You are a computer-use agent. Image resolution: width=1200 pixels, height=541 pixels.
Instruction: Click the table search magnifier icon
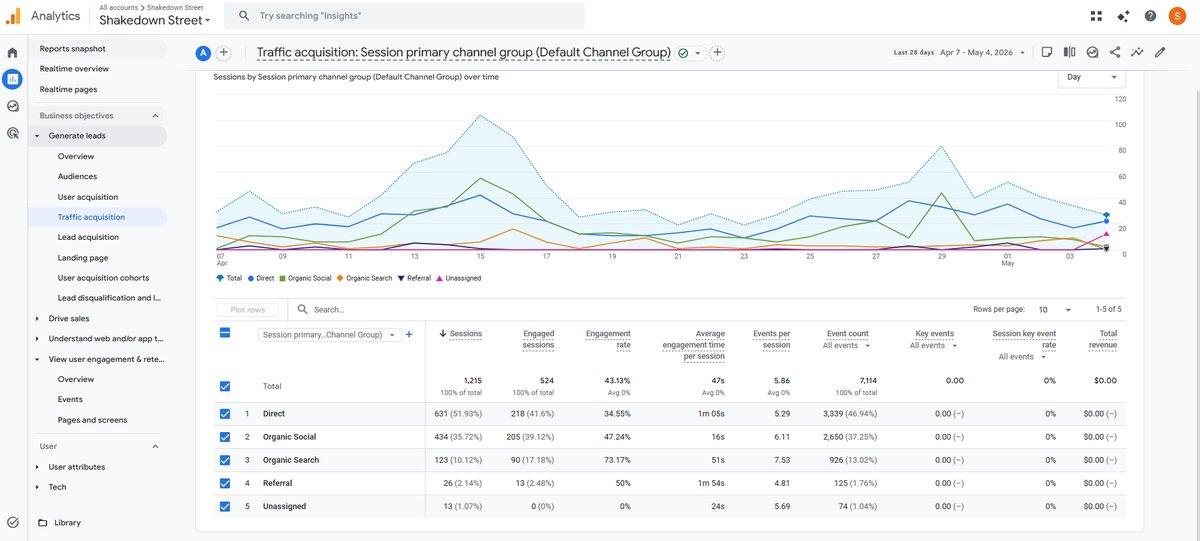(303, 310)
